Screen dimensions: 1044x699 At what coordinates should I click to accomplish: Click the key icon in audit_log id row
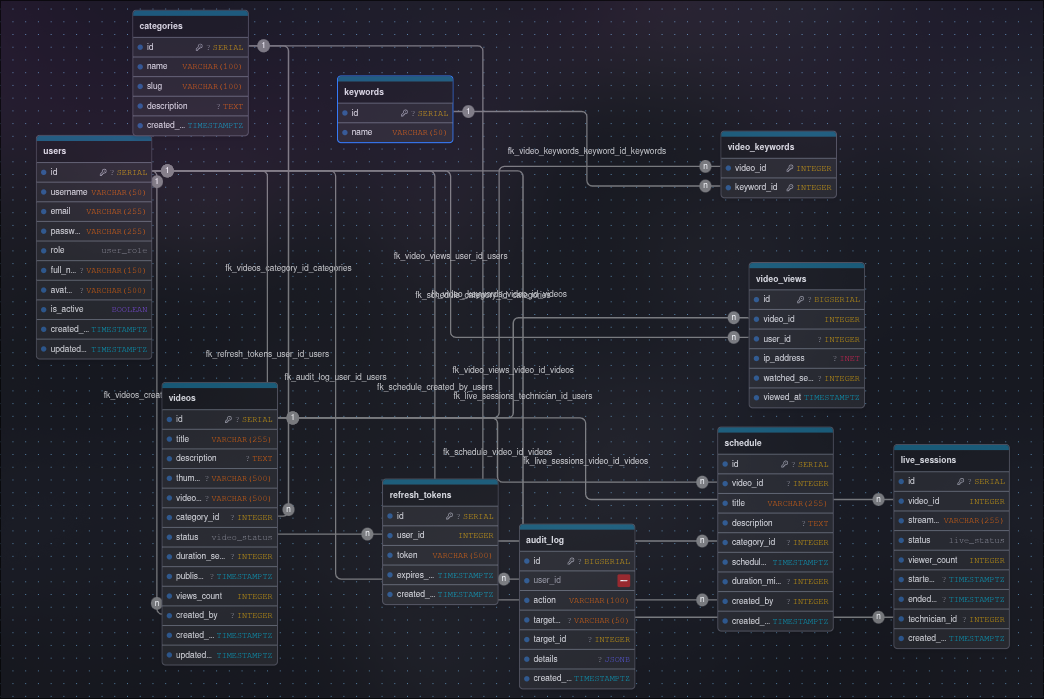(x=571, y=561)
